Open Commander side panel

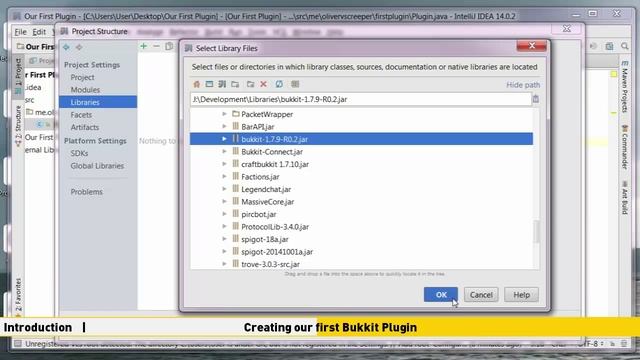coord(624,147)
